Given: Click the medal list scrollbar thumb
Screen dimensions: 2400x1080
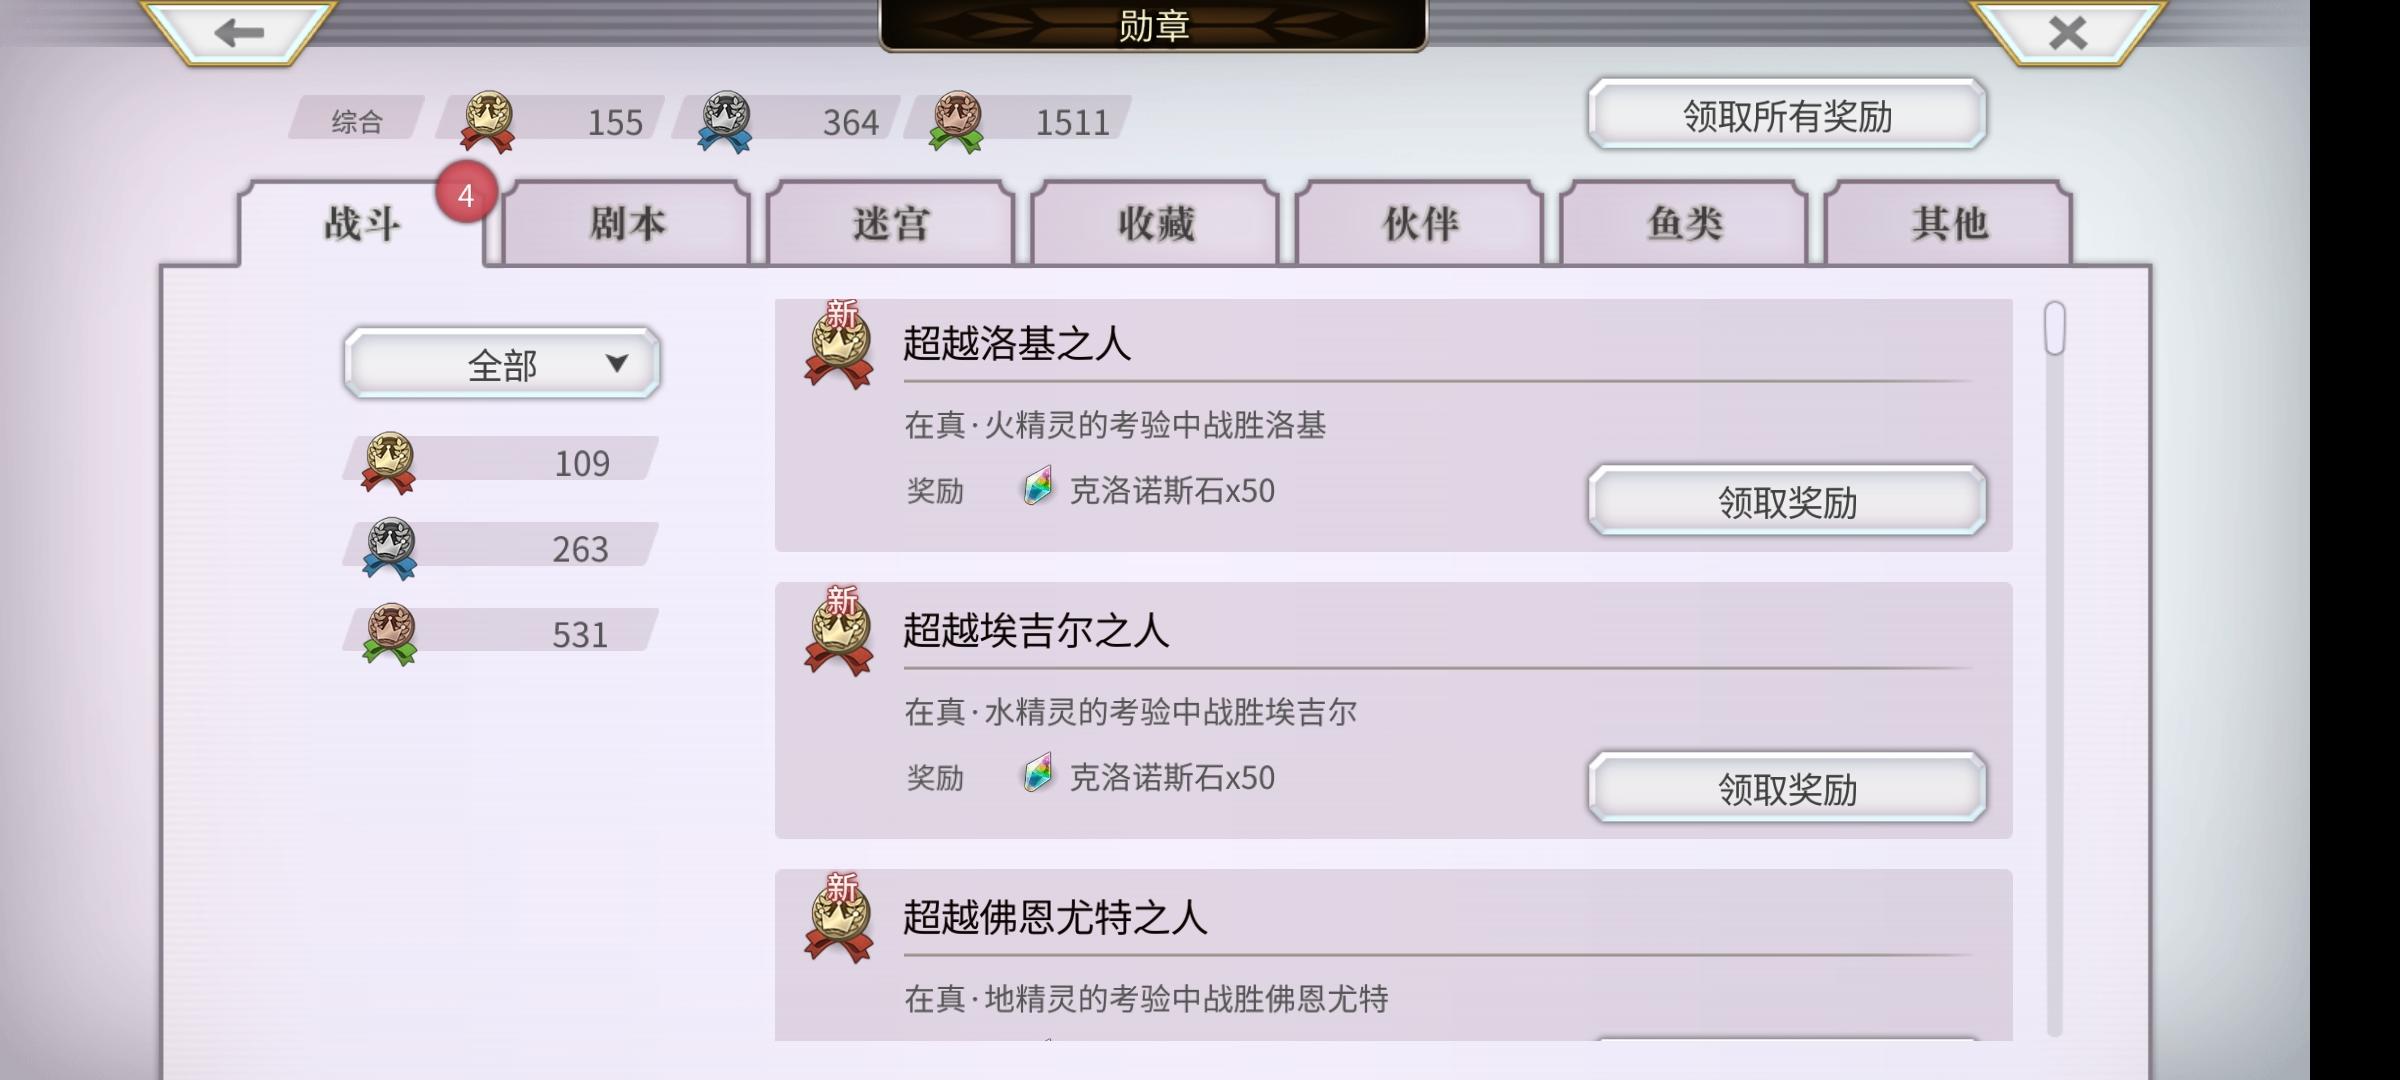Looking at the screenshot, I should (2055, 328).
